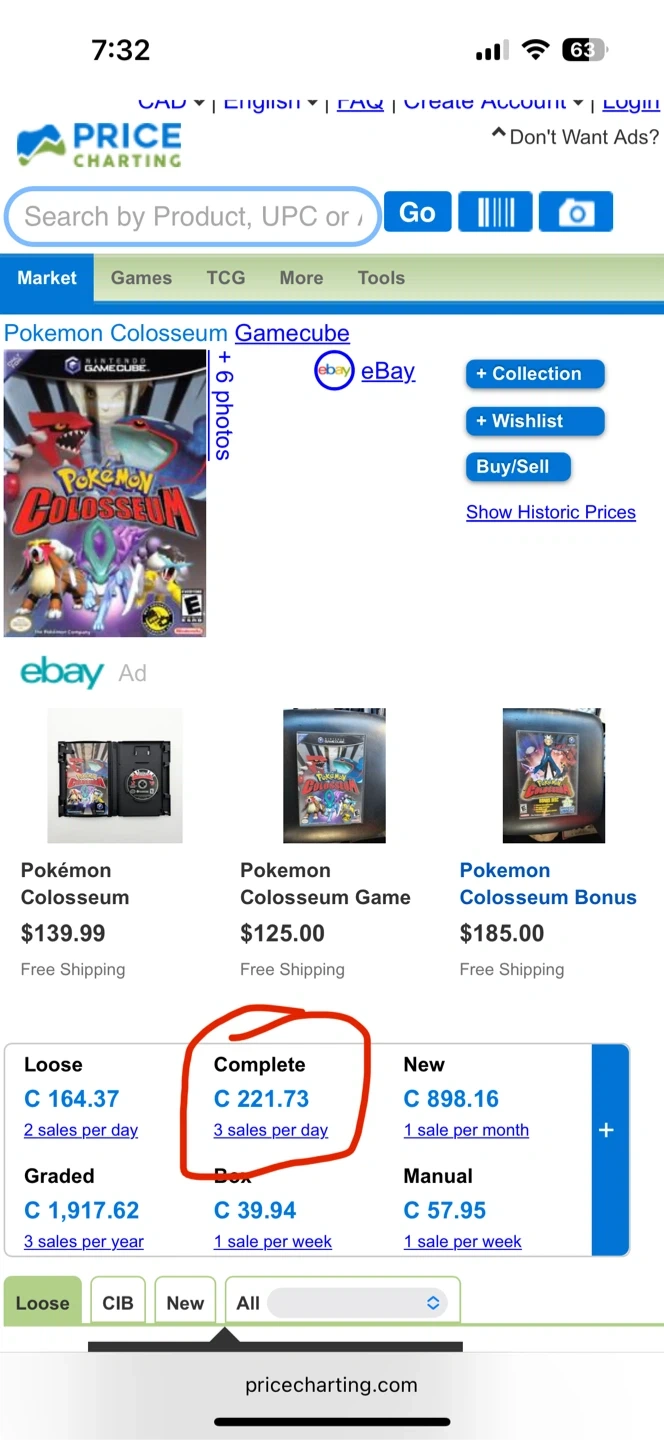Open the English language dropdown

point(270,102)
